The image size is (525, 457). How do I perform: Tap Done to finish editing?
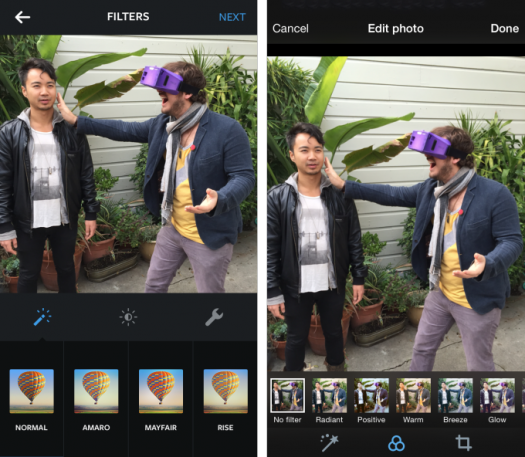pyautogui.click(x=505, y=28)
